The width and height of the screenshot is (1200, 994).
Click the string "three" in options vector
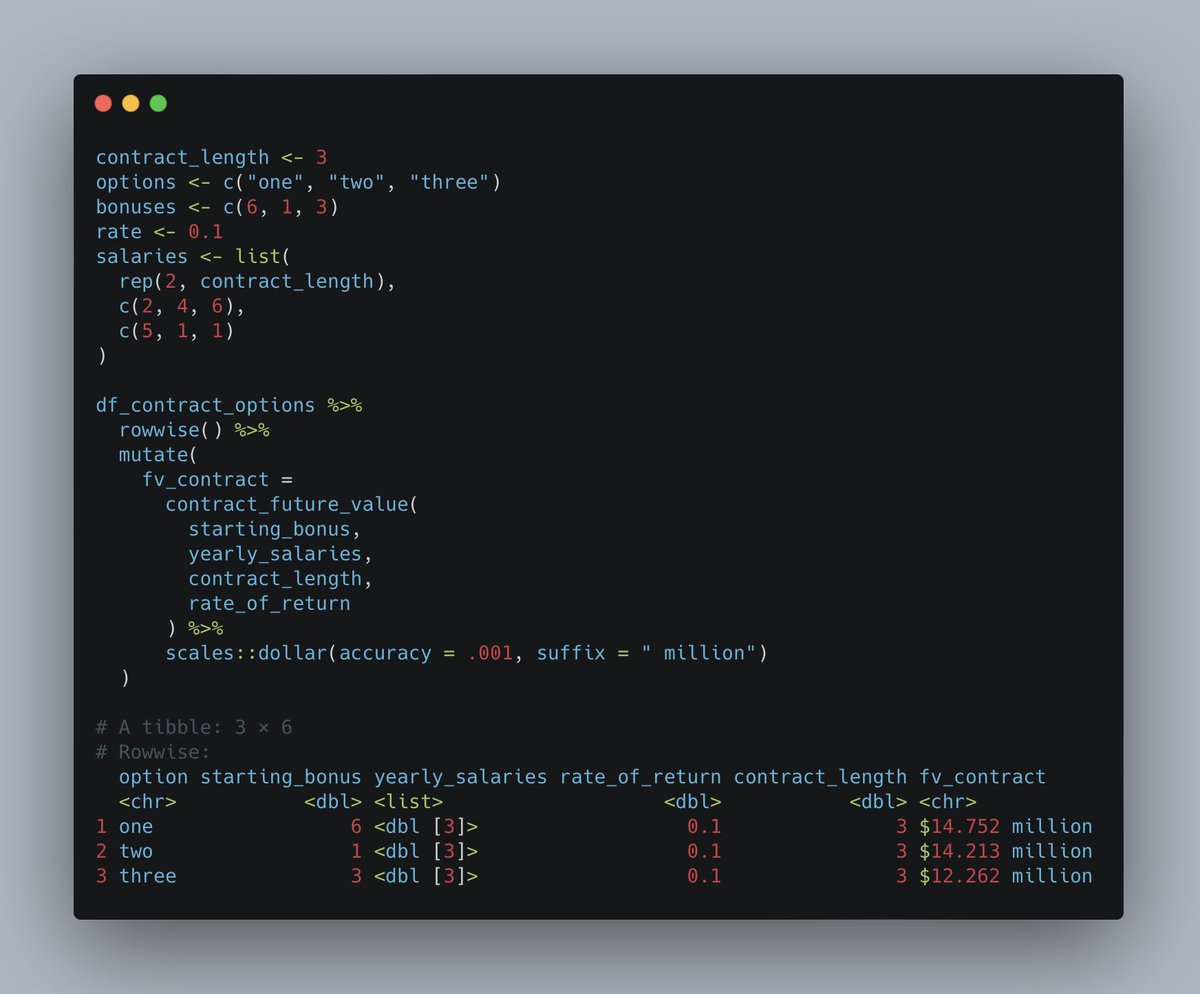pos(449,182)
